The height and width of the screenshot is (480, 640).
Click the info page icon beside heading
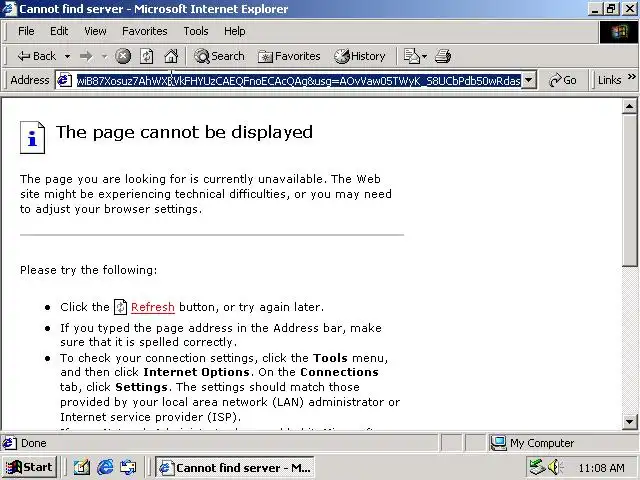32,138
